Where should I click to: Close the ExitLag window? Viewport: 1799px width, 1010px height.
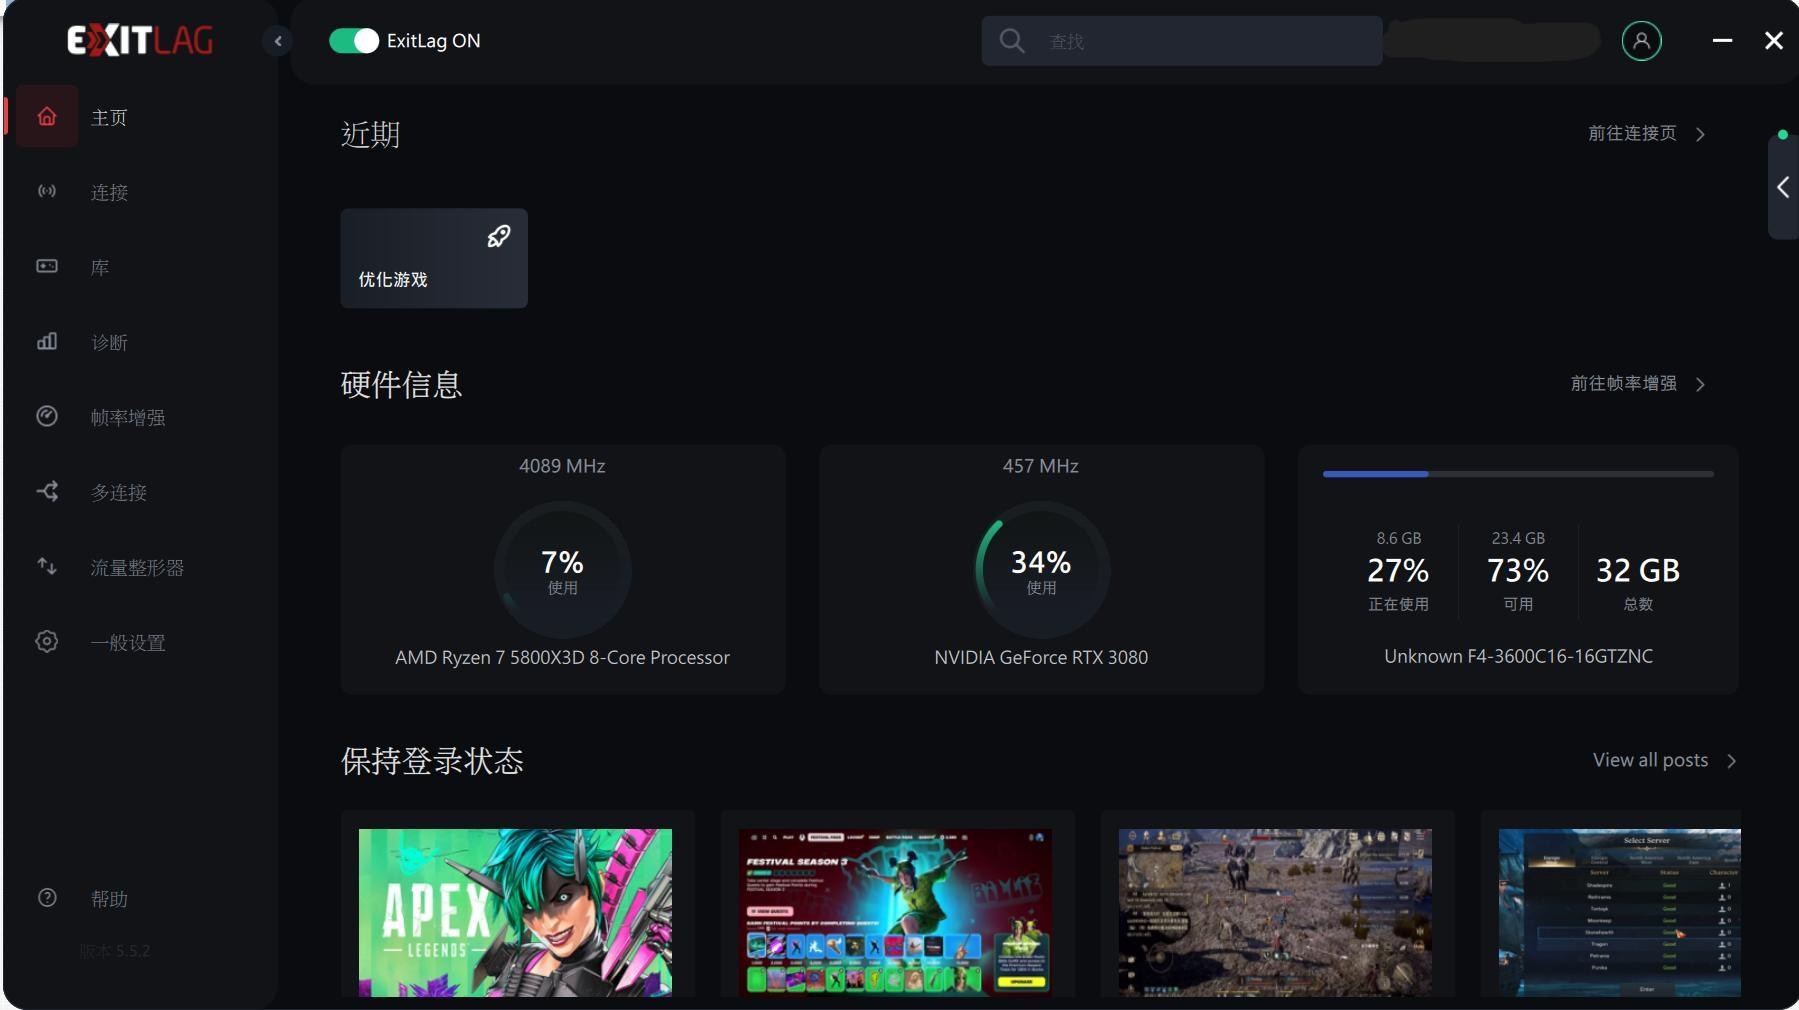point(1774,41)
